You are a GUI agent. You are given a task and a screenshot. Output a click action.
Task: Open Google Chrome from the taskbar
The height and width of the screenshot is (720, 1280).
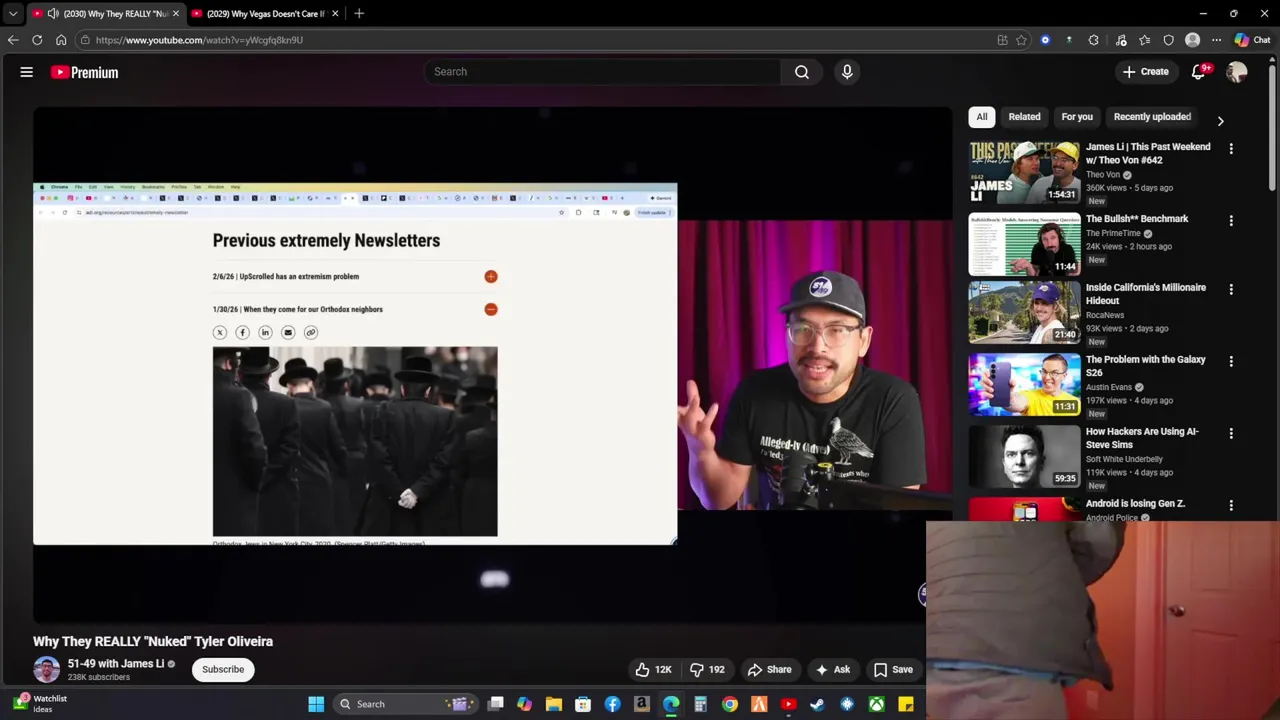click(730, 704)
